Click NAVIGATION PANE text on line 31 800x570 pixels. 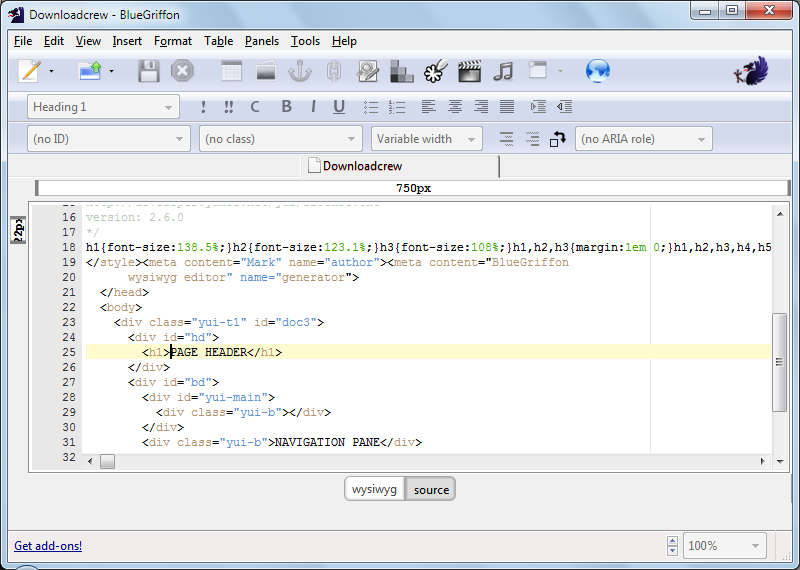pos(327,442)
